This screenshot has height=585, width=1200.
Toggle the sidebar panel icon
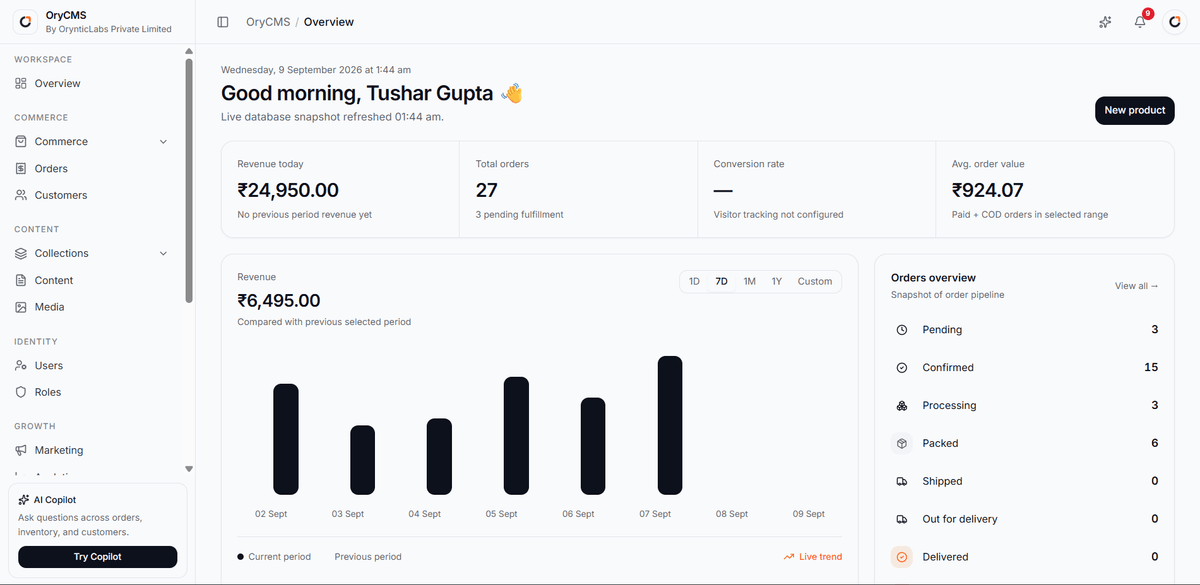(223, 22)
